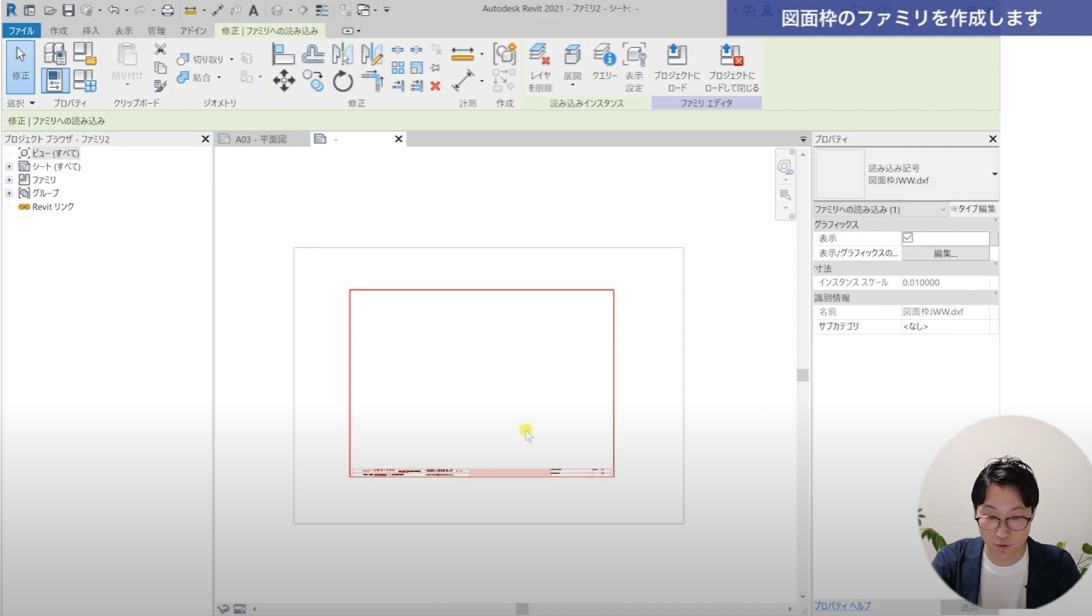Click Load into Project and Close icon
The height and width of the screenshot is (616, 1092).
[x=731, y=62]
